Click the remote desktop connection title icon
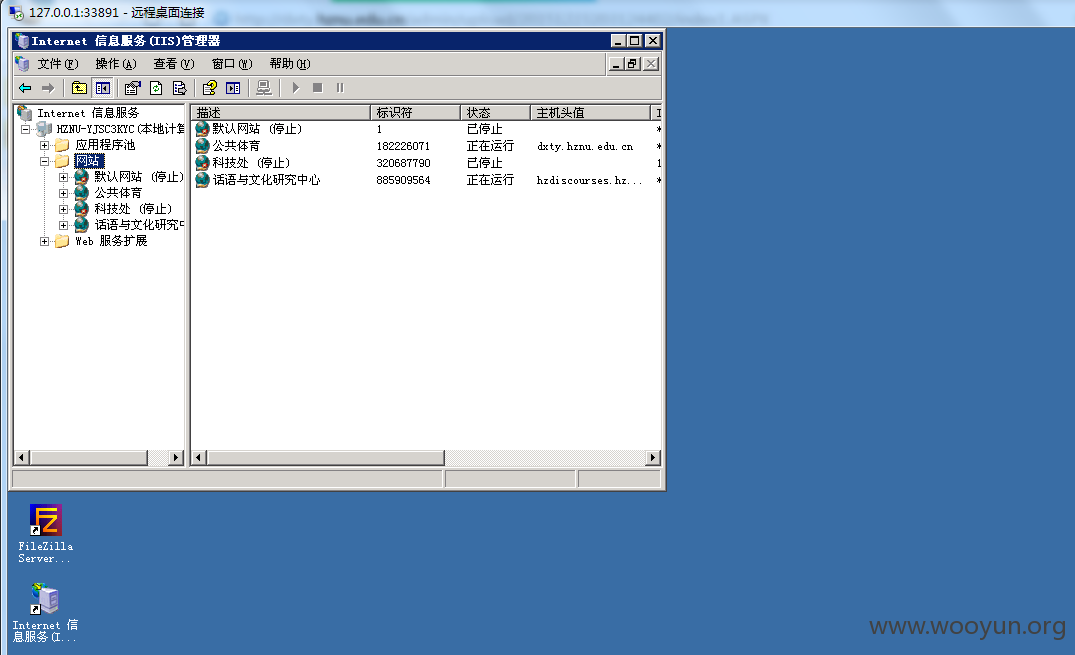 (x=16, y=12)
